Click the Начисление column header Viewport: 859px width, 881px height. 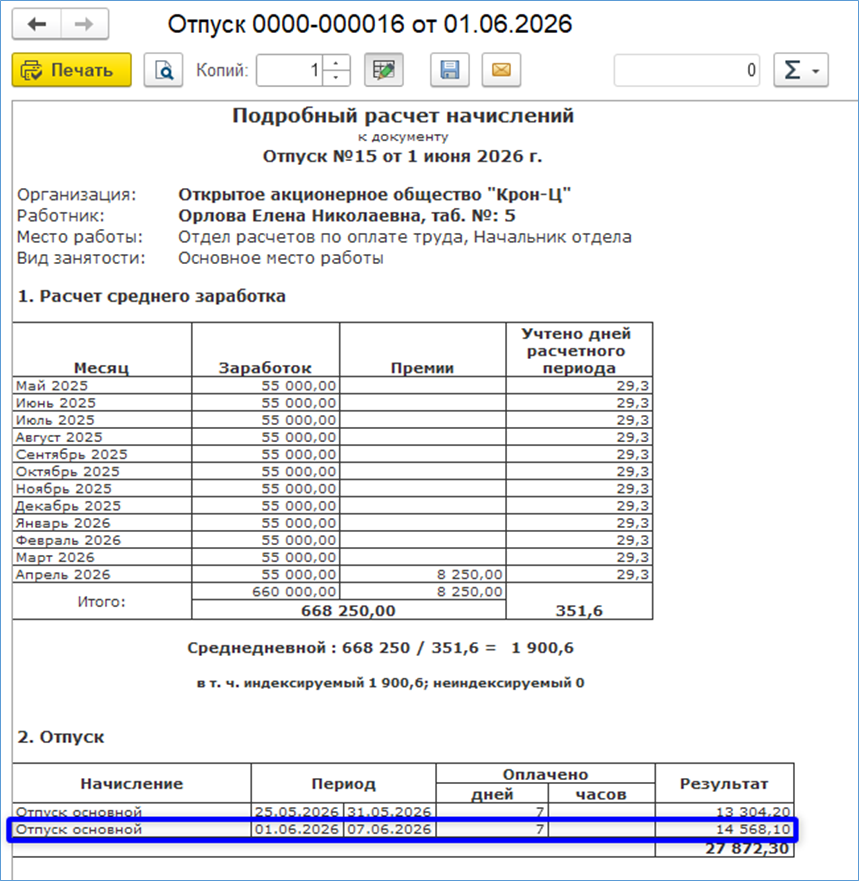(x=131, y=783)
